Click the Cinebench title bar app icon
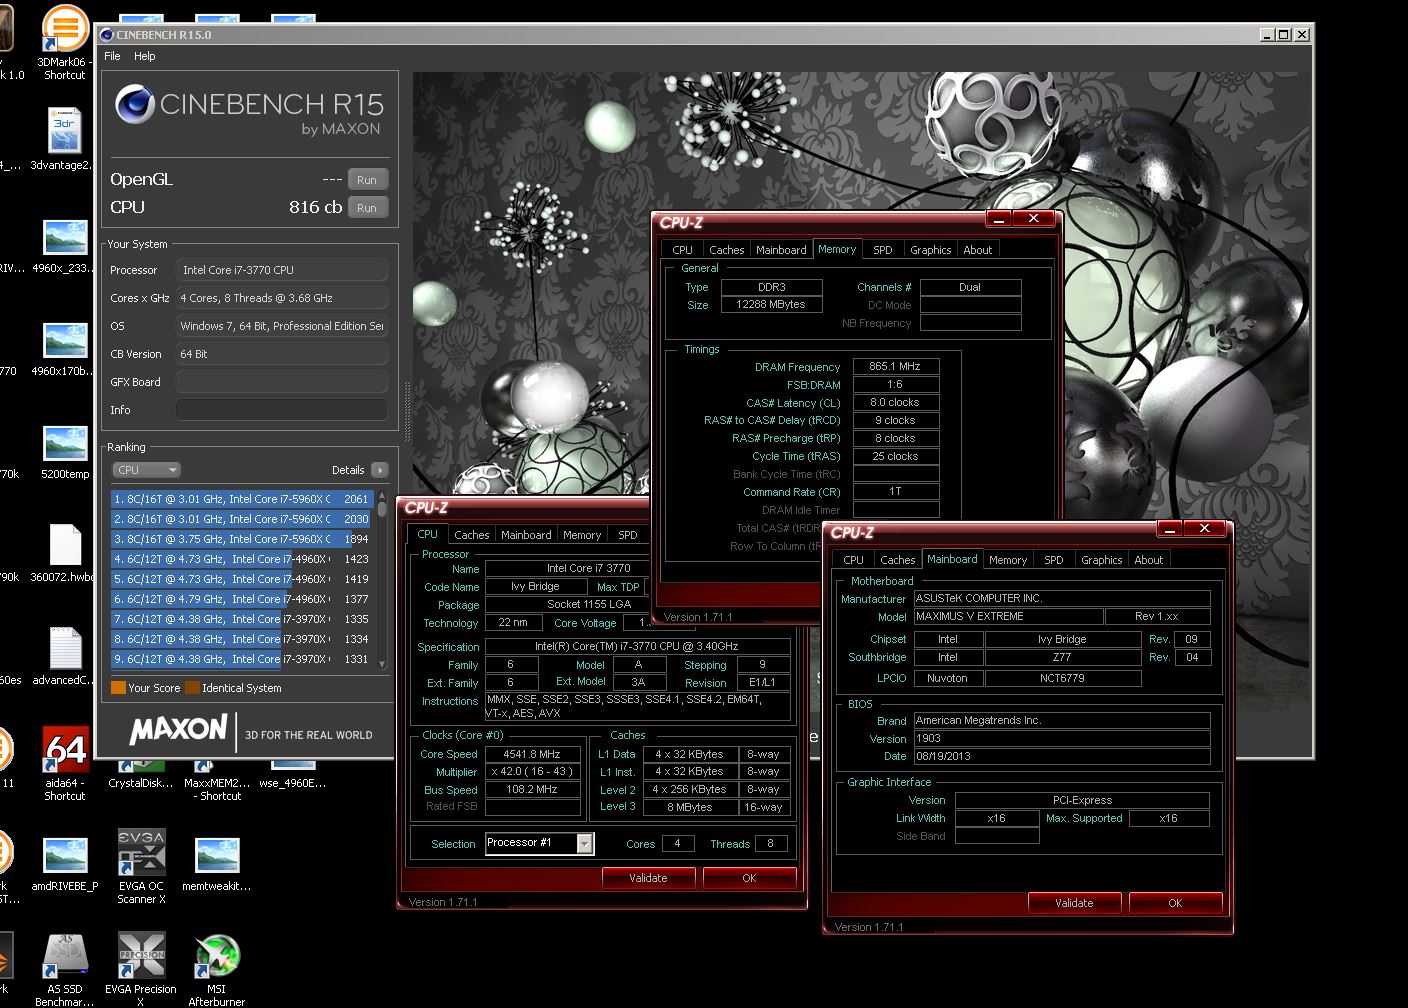 [107, 35]
